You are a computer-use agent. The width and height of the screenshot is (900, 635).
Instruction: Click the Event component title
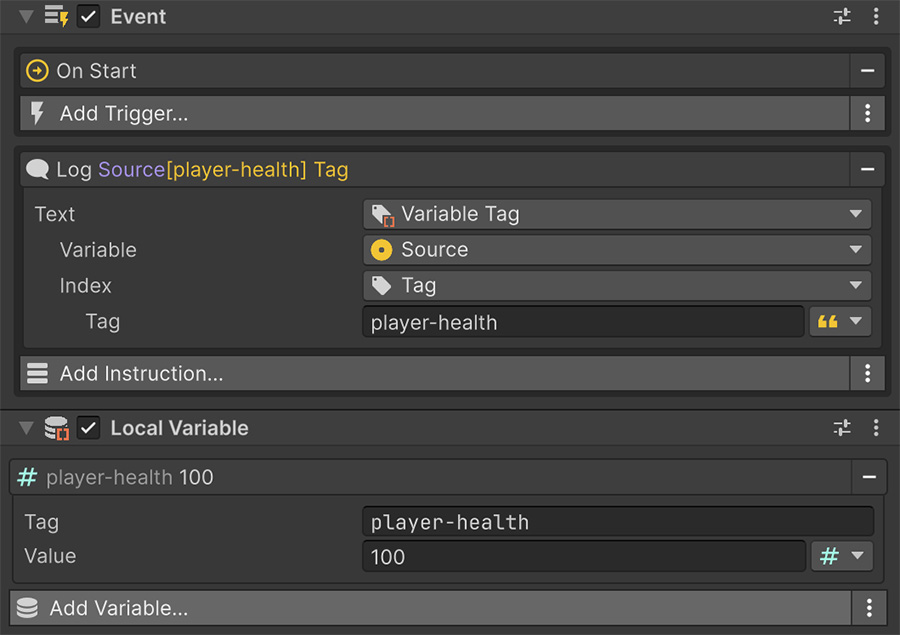[x=138, y=17]
